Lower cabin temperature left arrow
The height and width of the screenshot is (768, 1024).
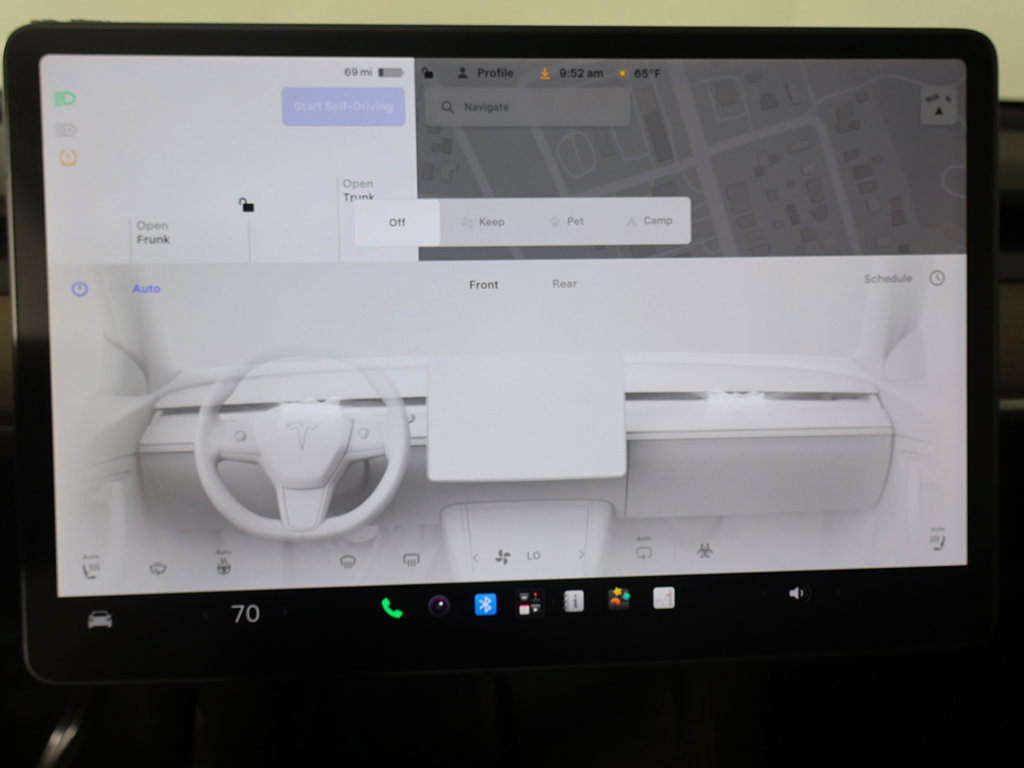tap(205, 615)
